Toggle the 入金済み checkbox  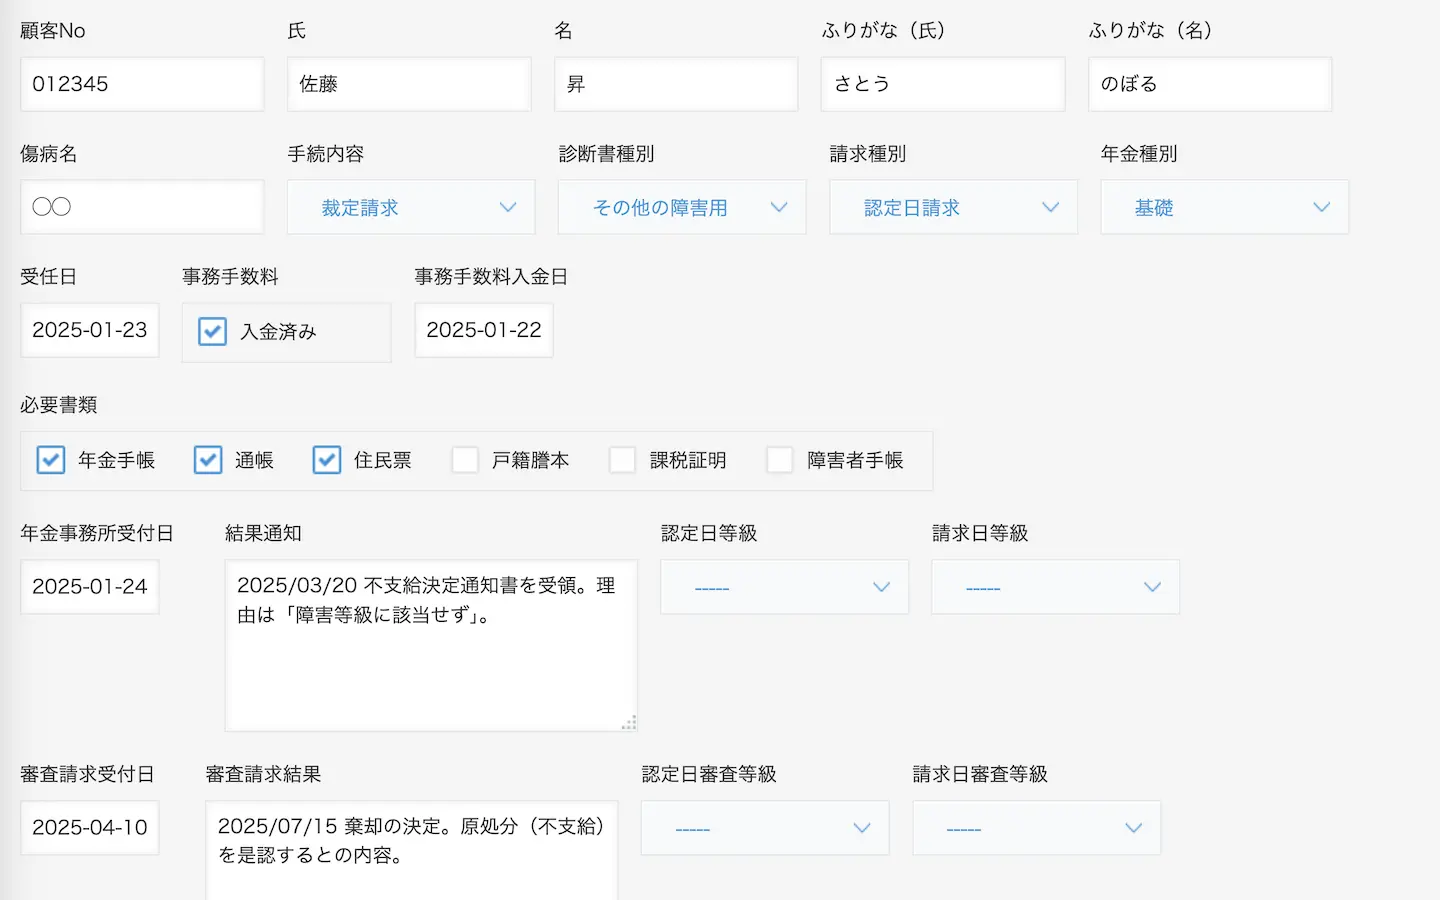click(x=212, y=331)
